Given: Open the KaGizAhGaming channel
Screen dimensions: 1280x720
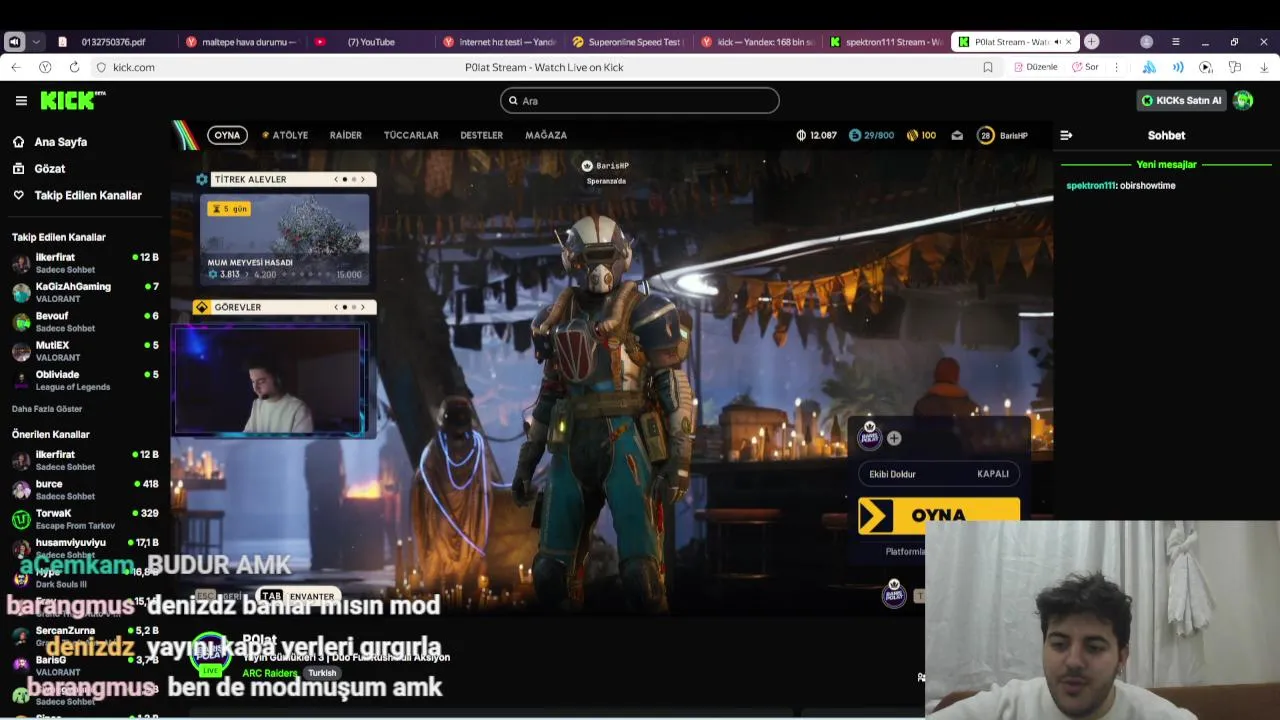Looking at the screenshot, I should (85, 292).
